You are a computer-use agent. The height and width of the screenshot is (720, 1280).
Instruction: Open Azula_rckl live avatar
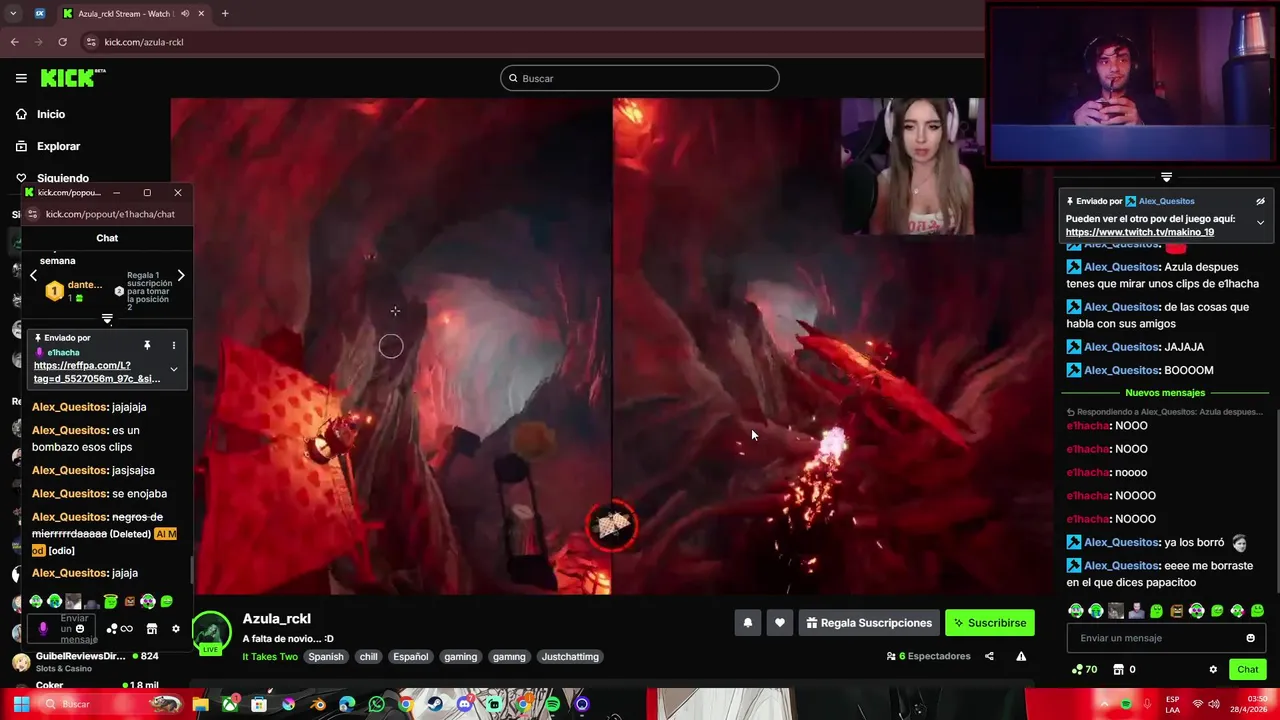(x=211, y=634)
